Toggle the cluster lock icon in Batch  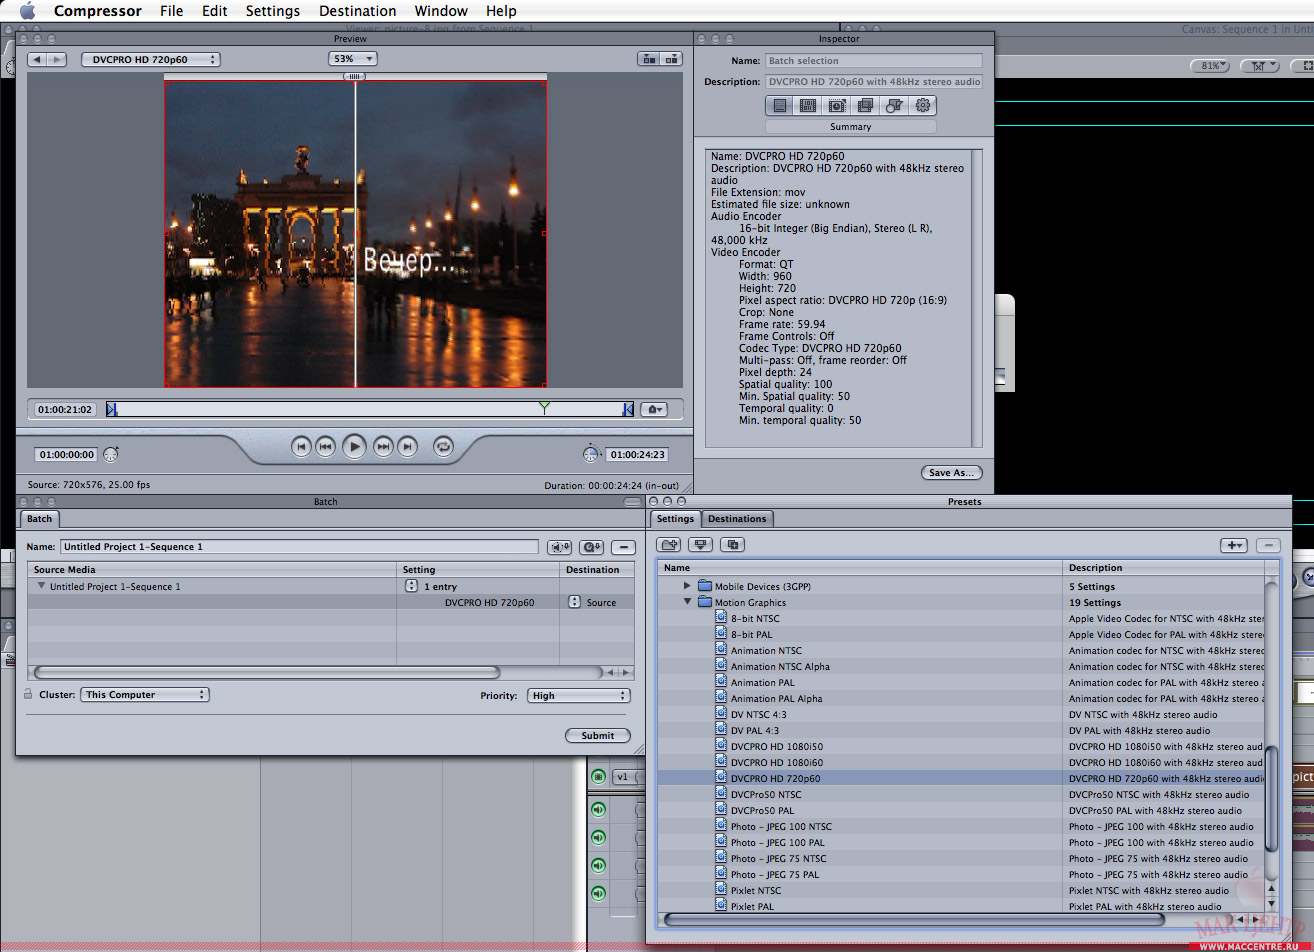(x=28, y=693)
